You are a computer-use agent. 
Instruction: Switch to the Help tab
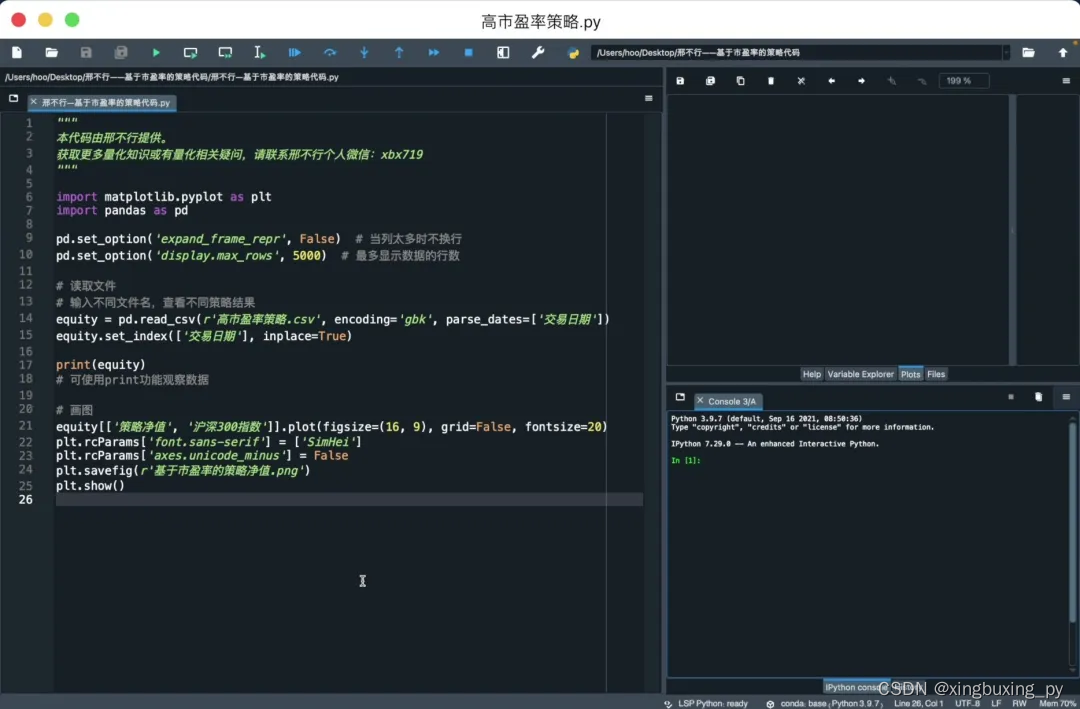tap(811, 374)
